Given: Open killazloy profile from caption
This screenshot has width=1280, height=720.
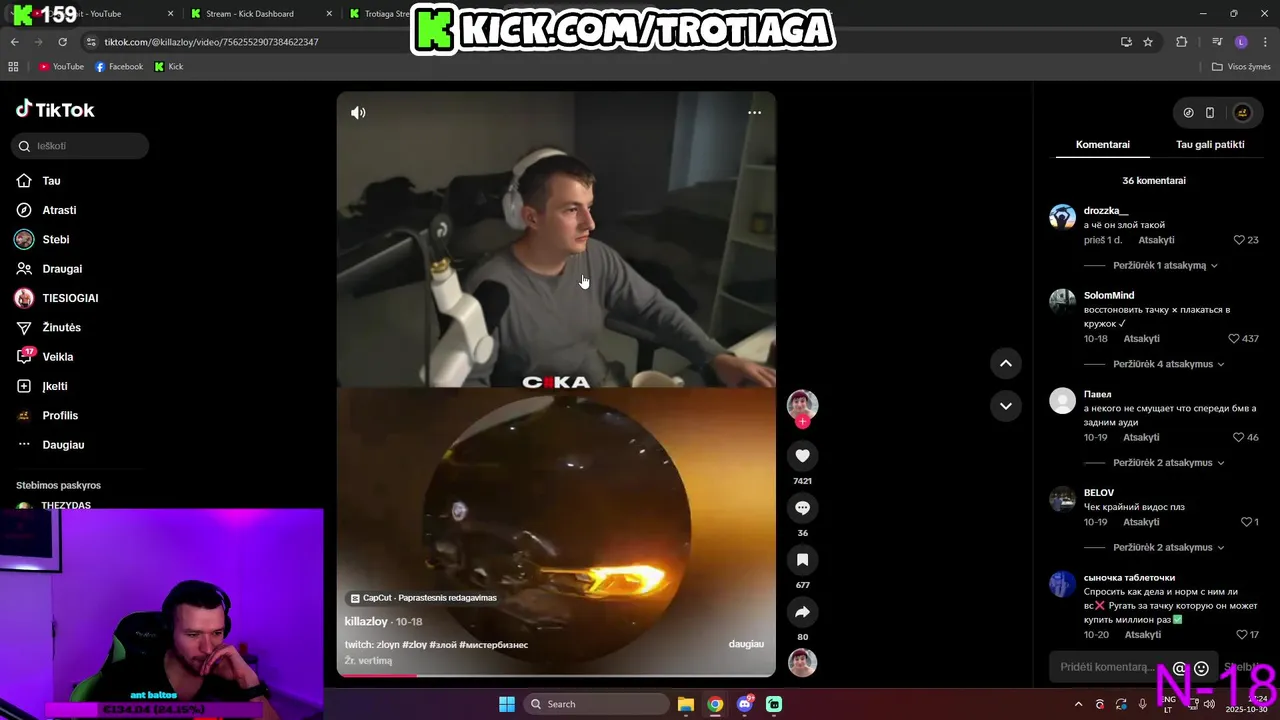Looking at the screenshot, I should click(366, 622).
